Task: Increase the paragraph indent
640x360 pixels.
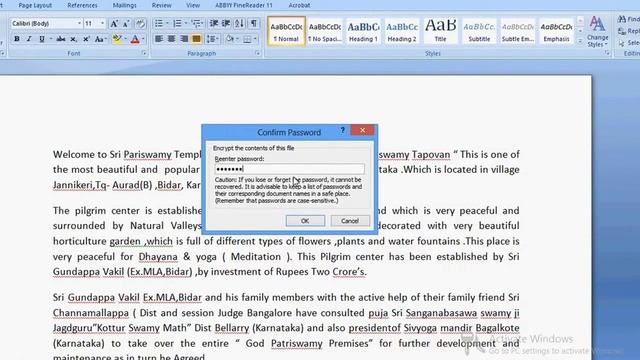Action: [x=226, y=23]
